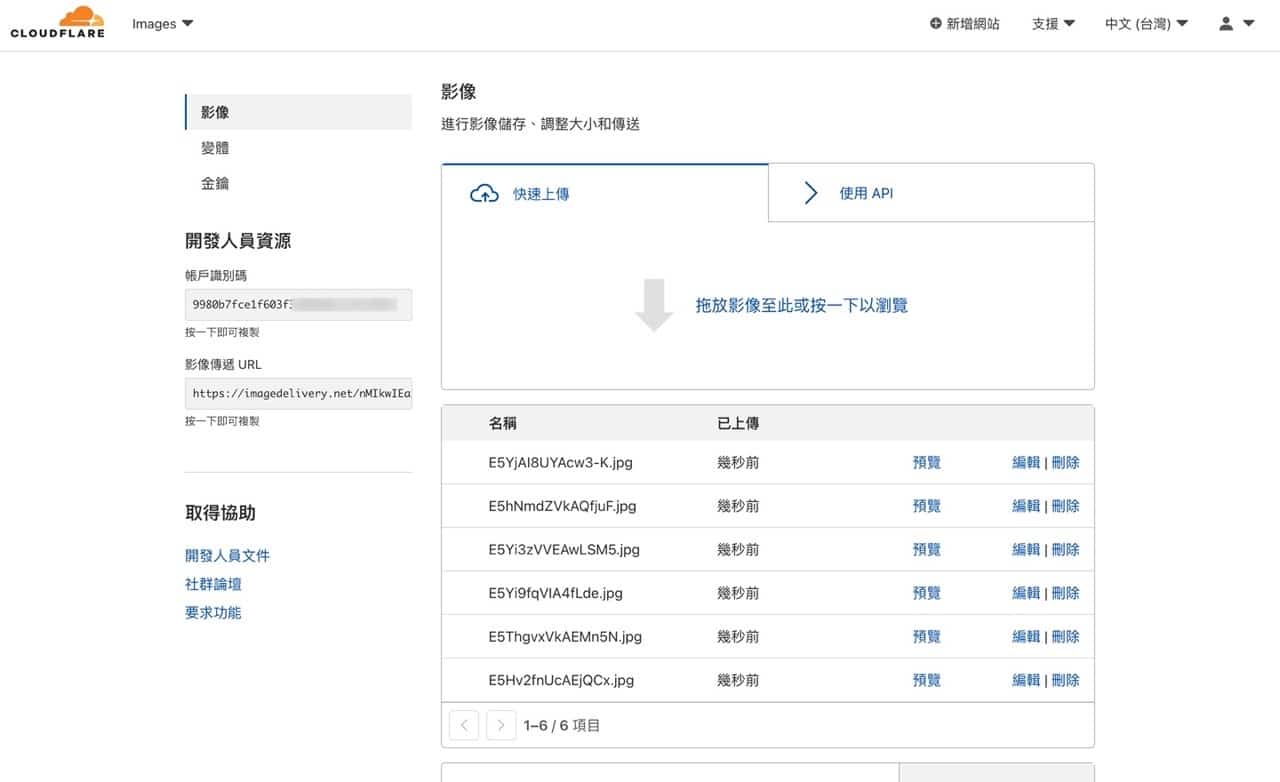Click file name E5Yi9fqVIA4fLde.jpg
Viewport: 1280px width, 782px height.
coord(555,593)
